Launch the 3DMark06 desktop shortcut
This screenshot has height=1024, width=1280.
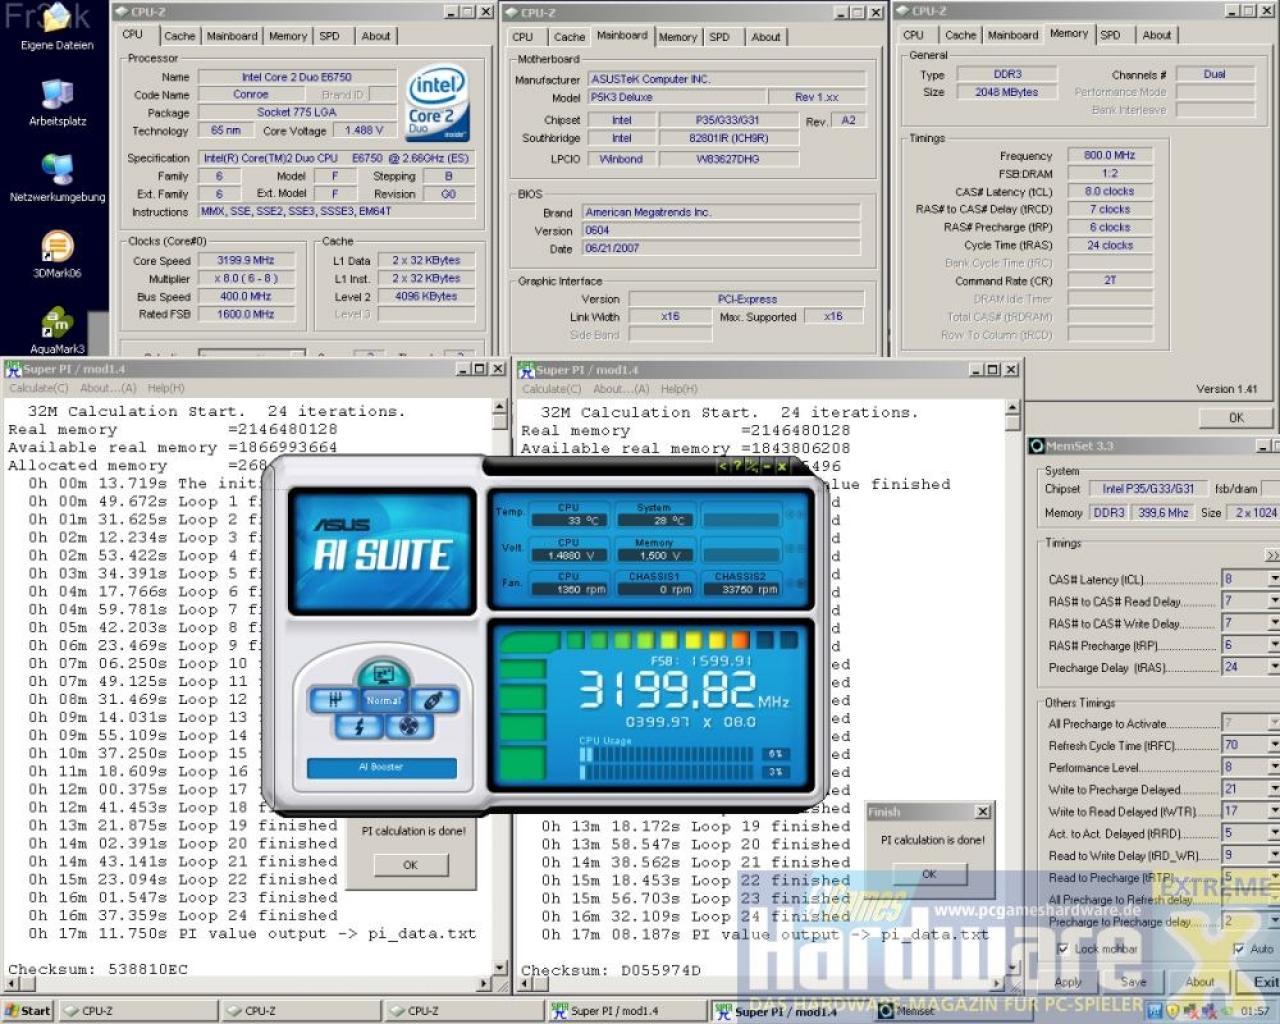[57, 255]
